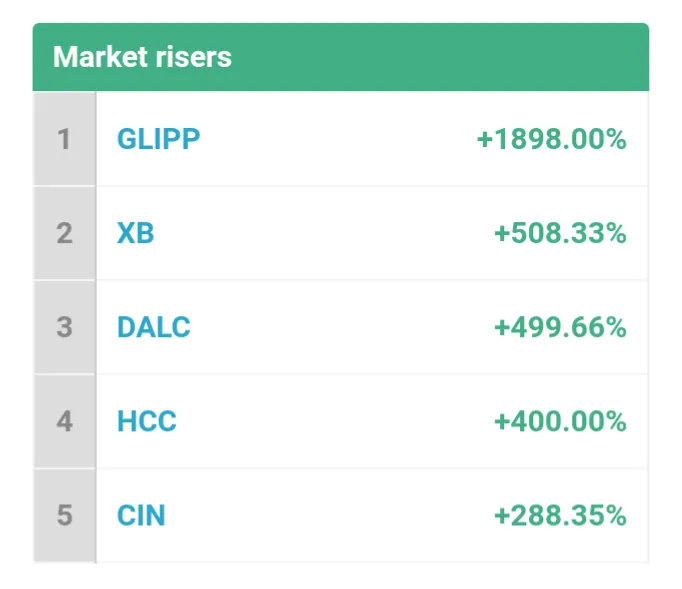Click empty space in DALC row
The width and height of the screenshot is (682, 589).
[x=342, y=327]
